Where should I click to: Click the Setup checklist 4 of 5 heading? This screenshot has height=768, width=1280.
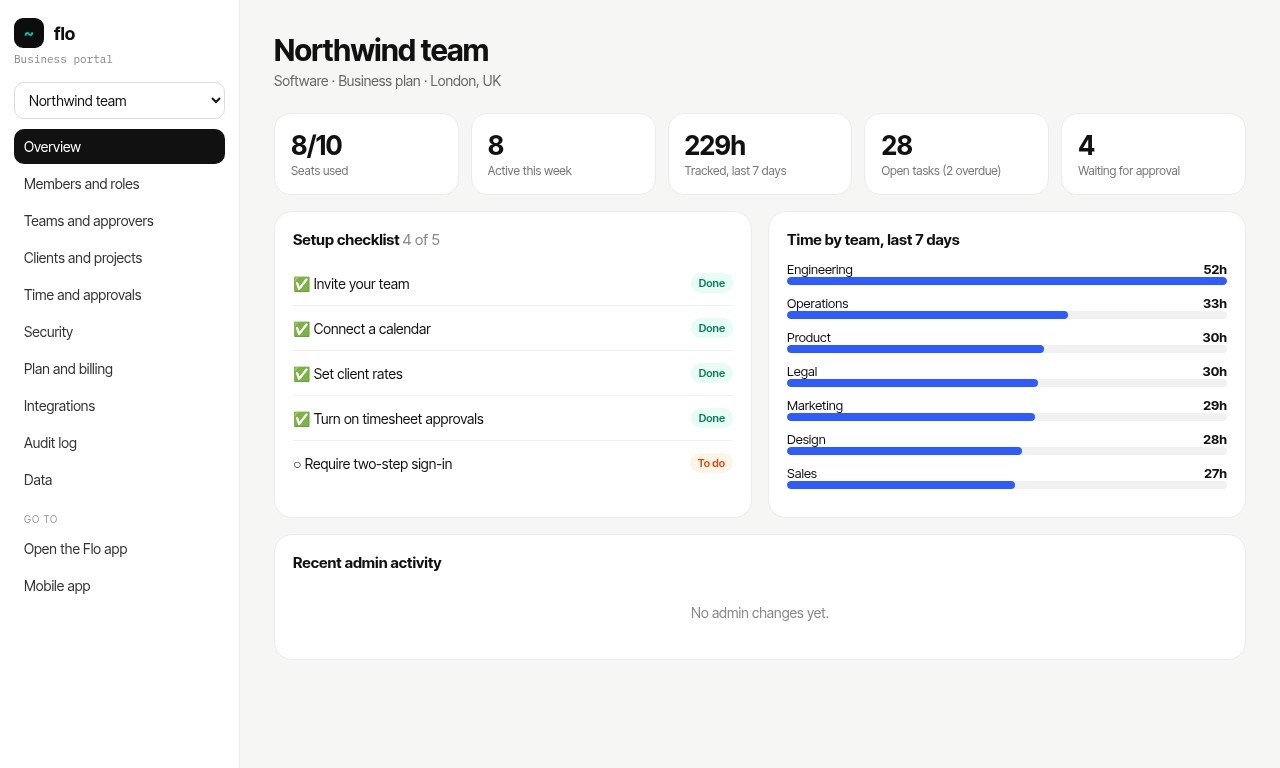coord(366,240)
